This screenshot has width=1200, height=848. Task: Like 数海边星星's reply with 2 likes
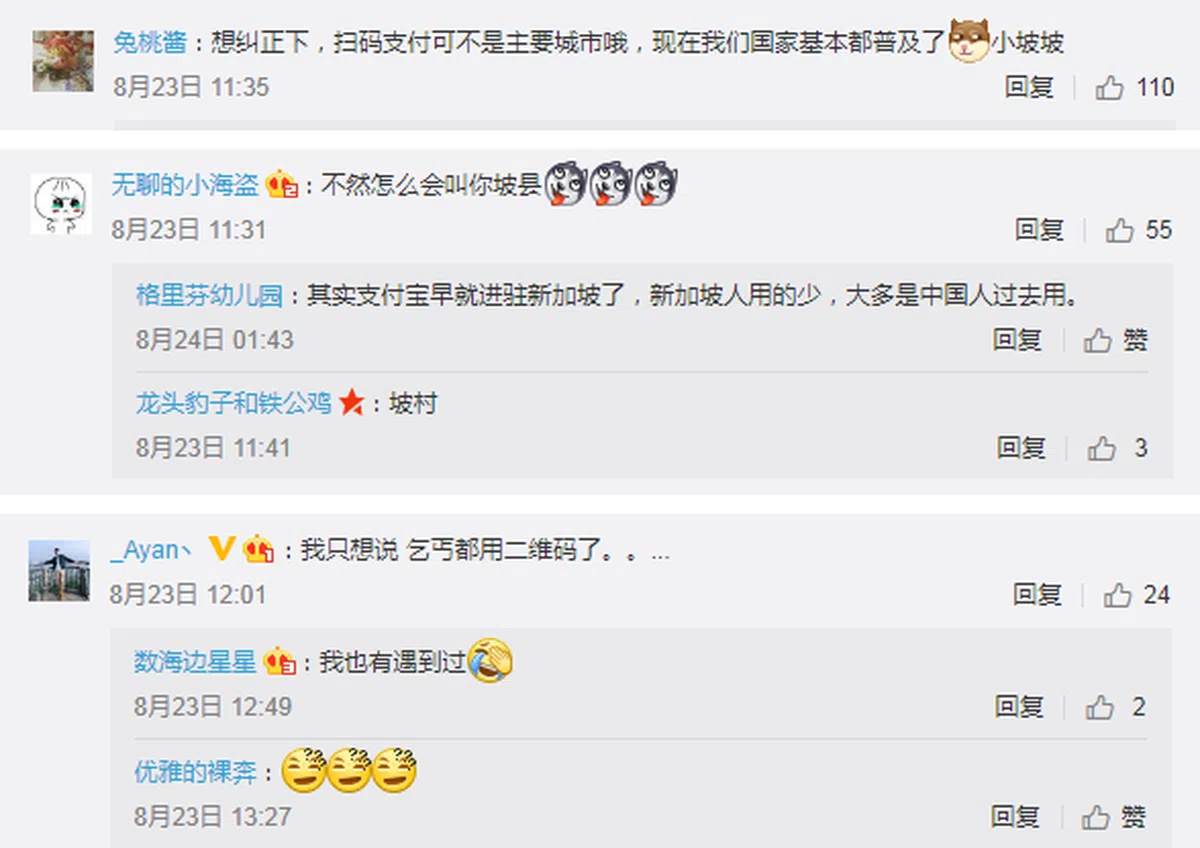1099,707
